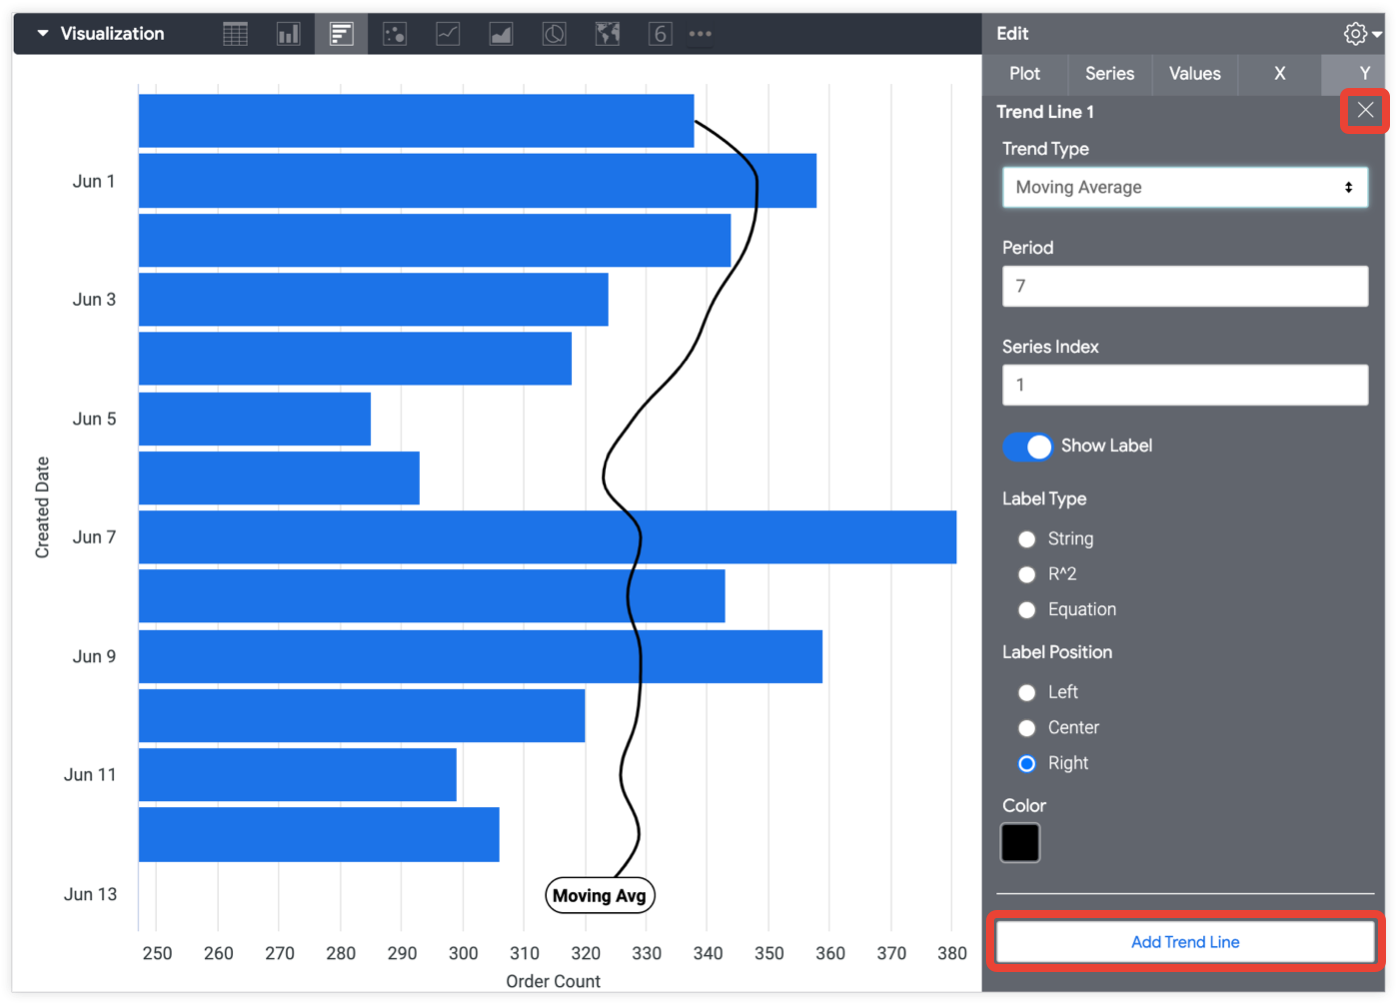Choose the single value visualization

(659, 33)
